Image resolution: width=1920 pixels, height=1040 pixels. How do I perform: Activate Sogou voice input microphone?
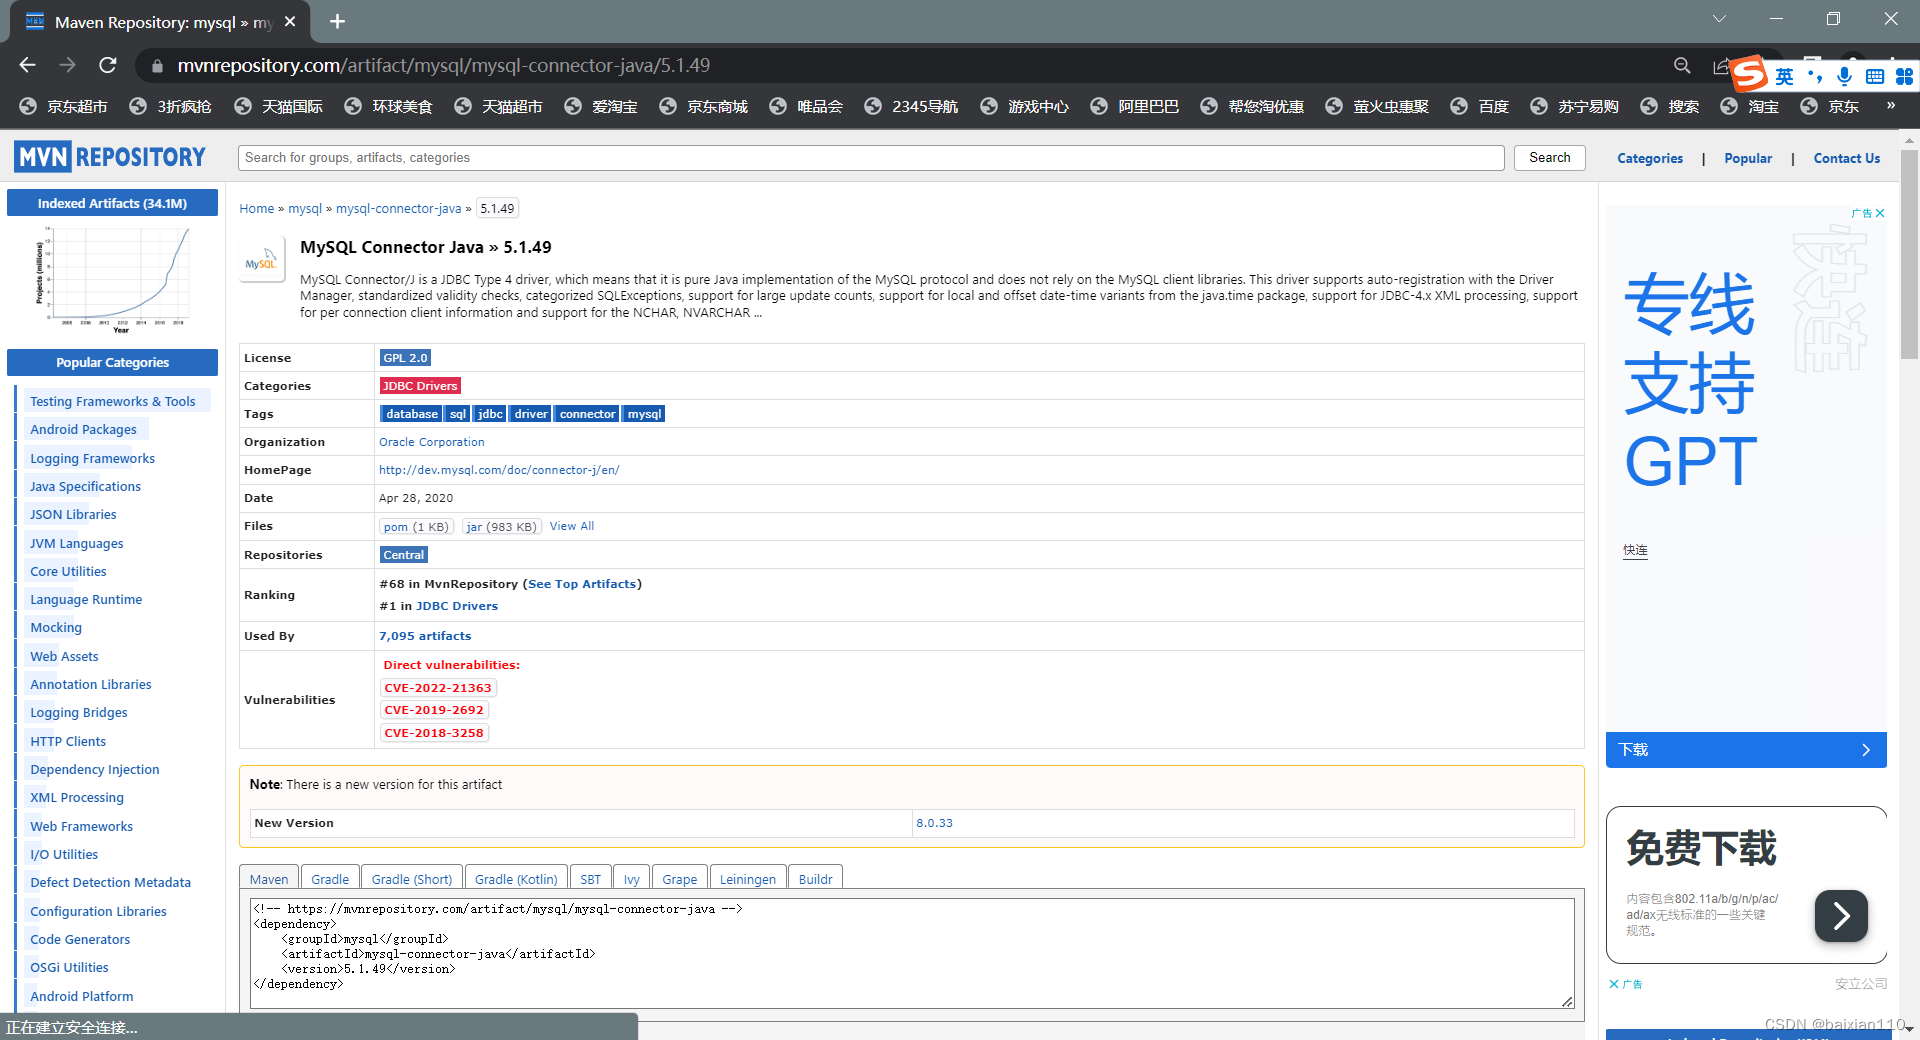1845,77
